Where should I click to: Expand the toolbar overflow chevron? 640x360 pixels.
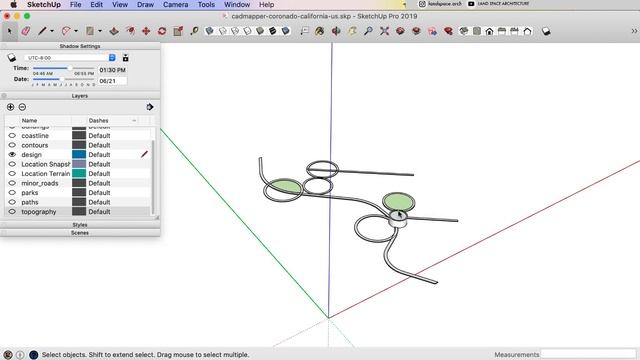(x=634, y=31)
